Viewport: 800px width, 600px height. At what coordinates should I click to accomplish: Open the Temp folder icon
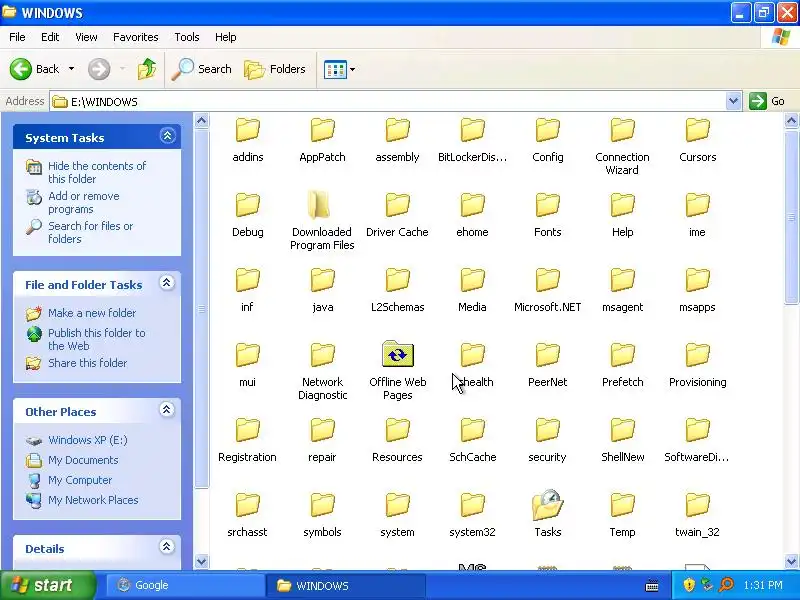tap(622, 505)
